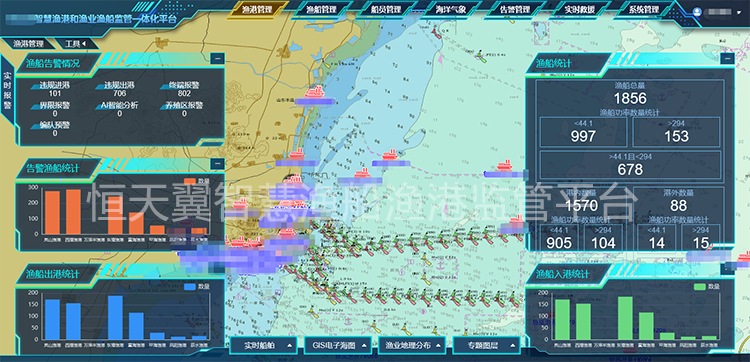Click the small icon beside 养殖区报警
The width and height of the screenshot is (750, 362).
164,106
